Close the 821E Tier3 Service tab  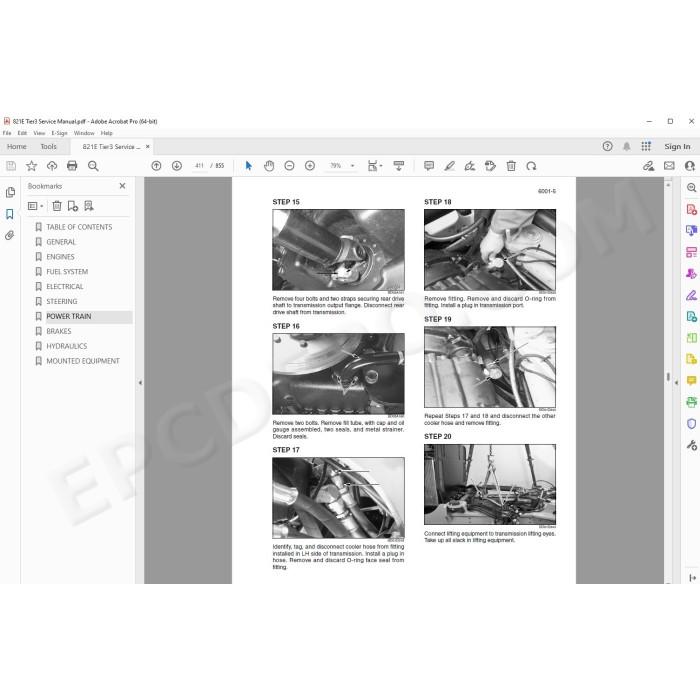[147, 146]
